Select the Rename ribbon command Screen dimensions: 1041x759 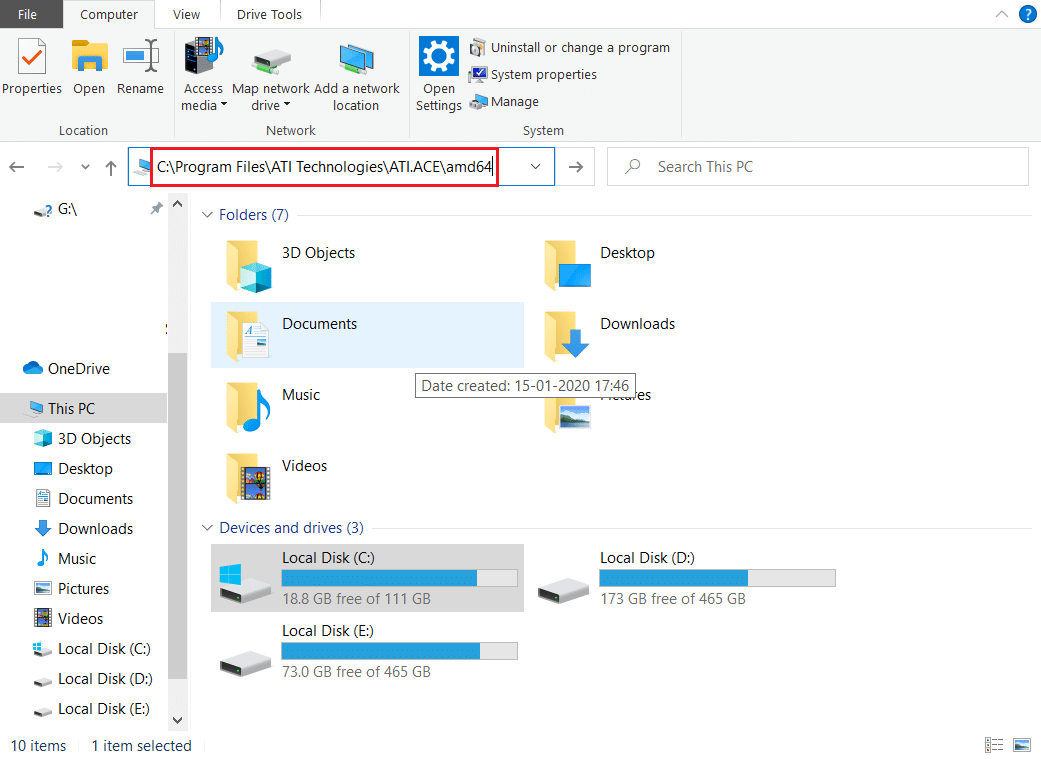(x=140, y=66)
